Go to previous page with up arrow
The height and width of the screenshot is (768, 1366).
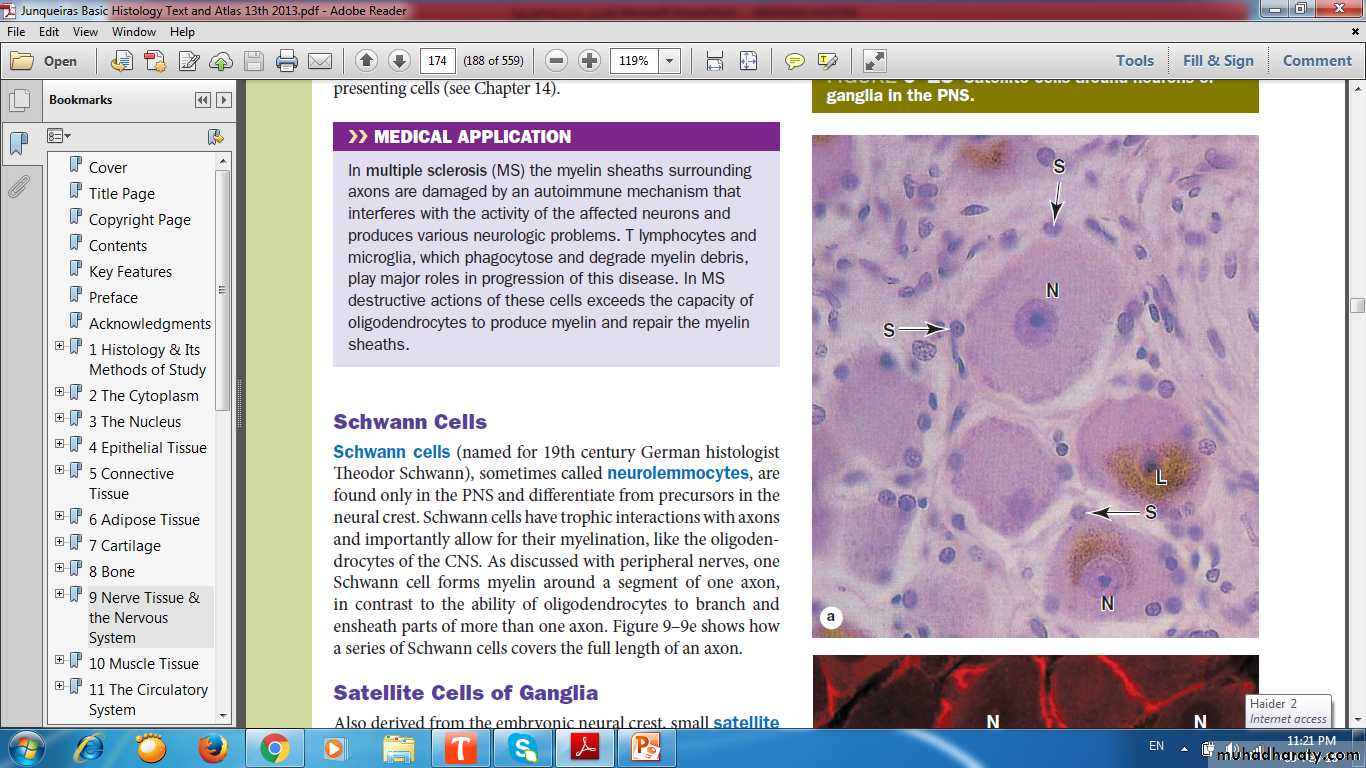tap(366, 61)
